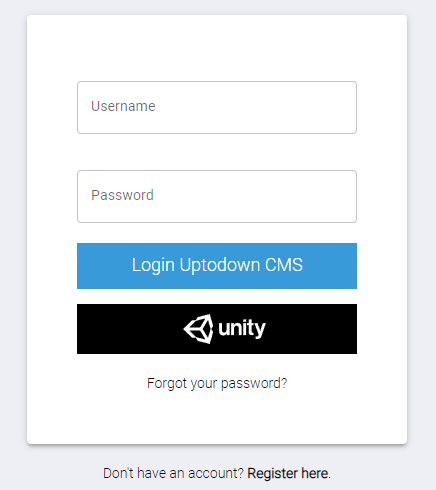The image size is (436, 490).
Task: Sign in with the black Unity button
Action: [x=217, y=329]
